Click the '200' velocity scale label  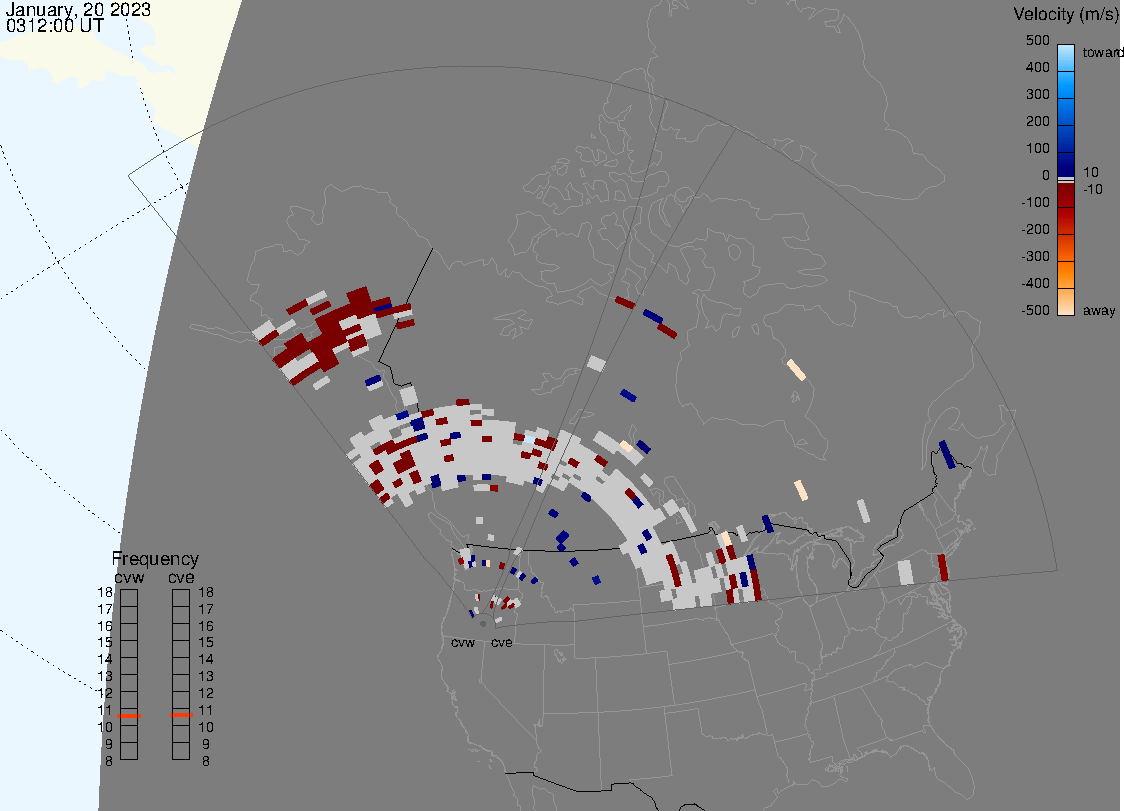tap(1038, 122)
